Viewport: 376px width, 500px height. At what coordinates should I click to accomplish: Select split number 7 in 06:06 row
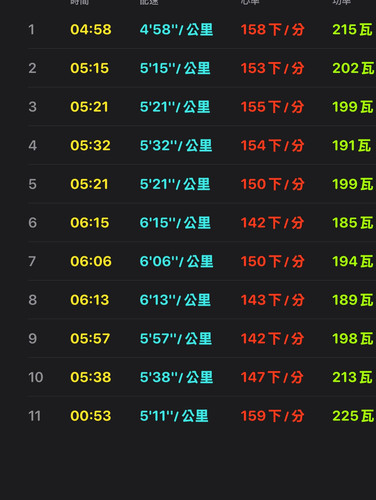pyautogui.click(x=32, y=262)
